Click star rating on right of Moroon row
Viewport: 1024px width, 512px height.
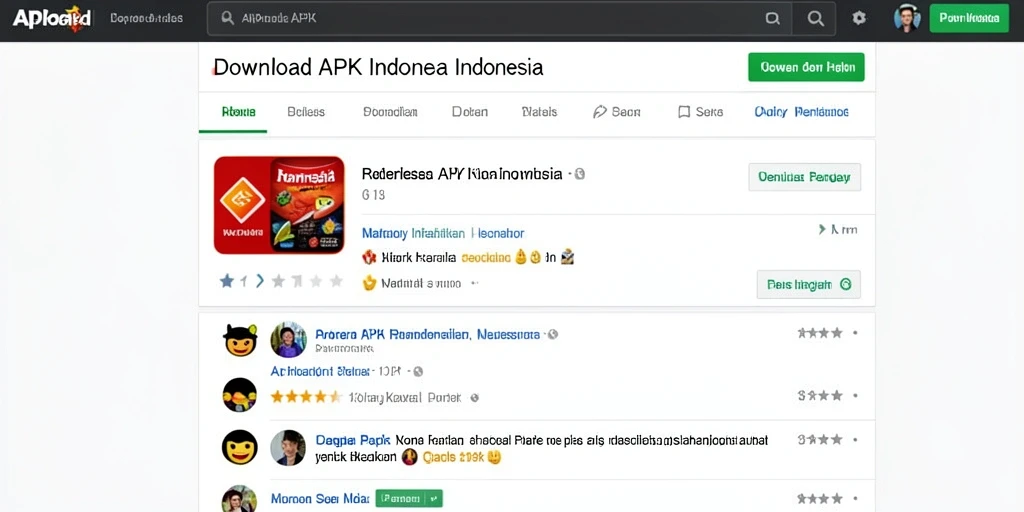pos(820,499)
